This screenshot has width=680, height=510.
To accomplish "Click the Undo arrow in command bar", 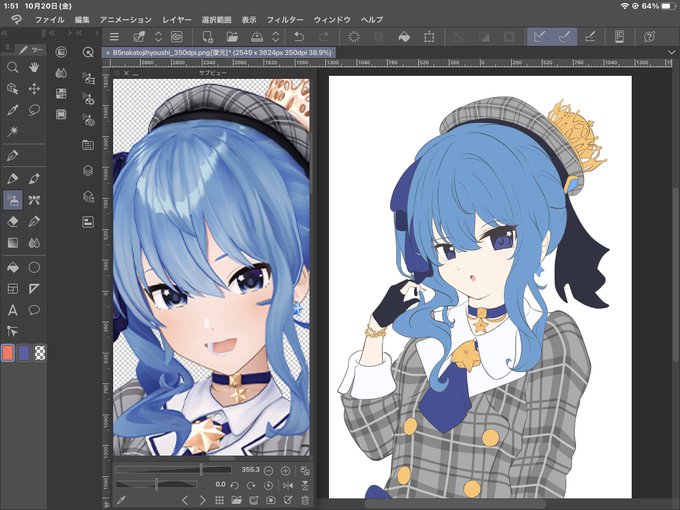I will click(x=299, y=37).
